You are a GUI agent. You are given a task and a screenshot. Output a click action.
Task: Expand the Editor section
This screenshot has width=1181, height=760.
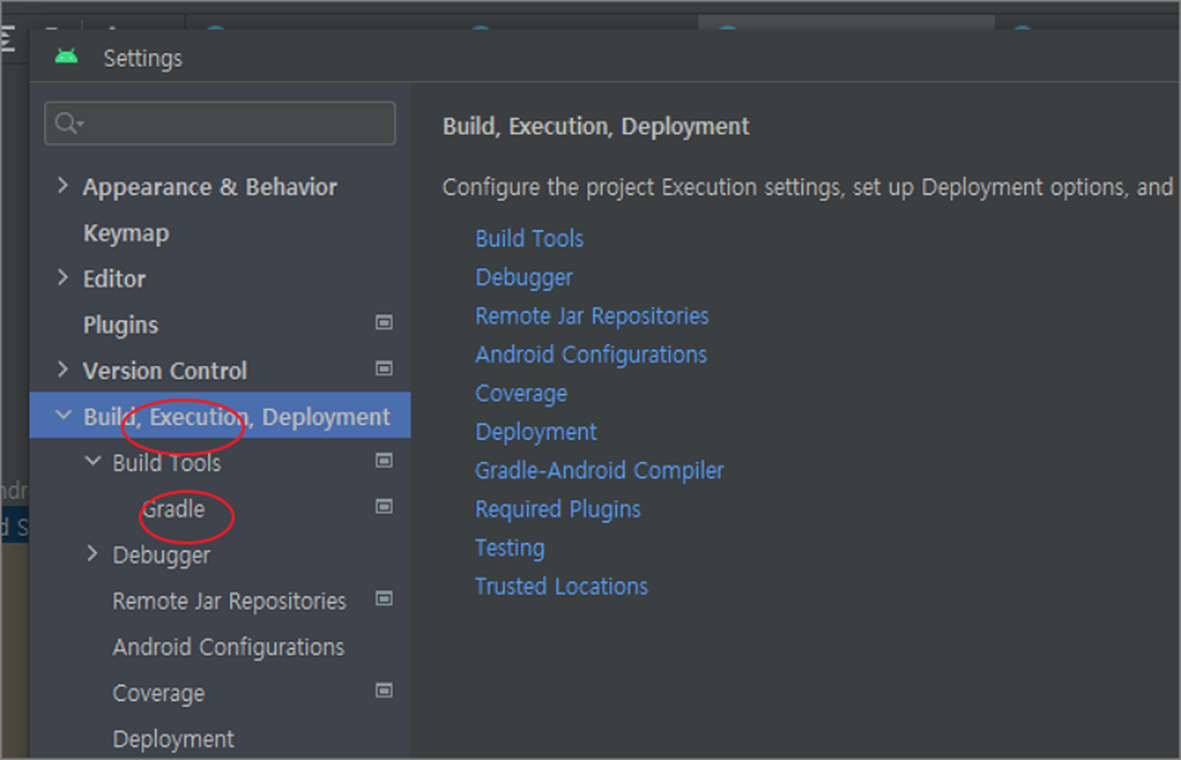point(63,278)
